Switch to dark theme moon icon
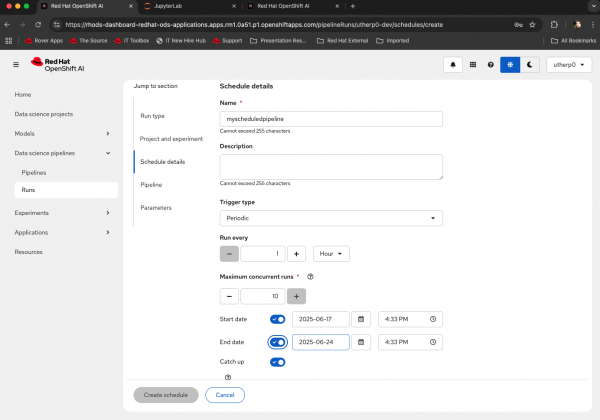Image resolution: width=600 pixels, height=420 pixels. [x=530, y=64]
